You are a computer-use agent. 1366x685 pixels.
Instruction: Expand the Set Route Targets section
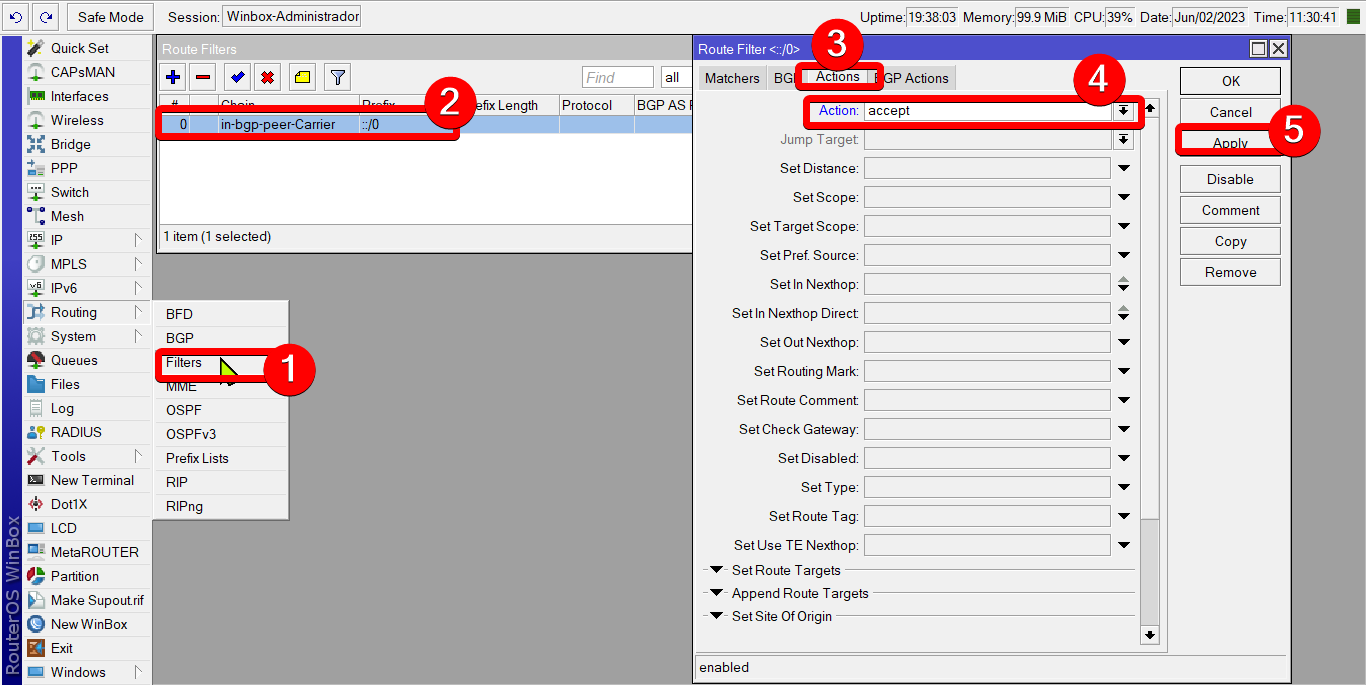(716, 570)
